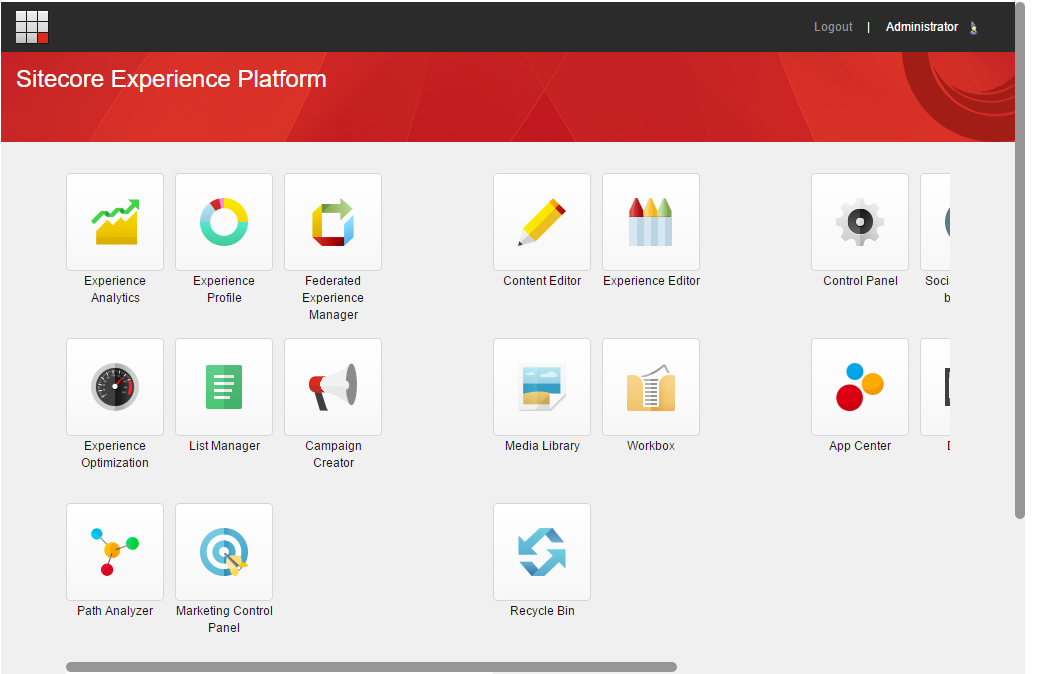This screenshot has height=674, width=1037.
Task: Click the Workbox label
Action: click(x=651, y=446)
